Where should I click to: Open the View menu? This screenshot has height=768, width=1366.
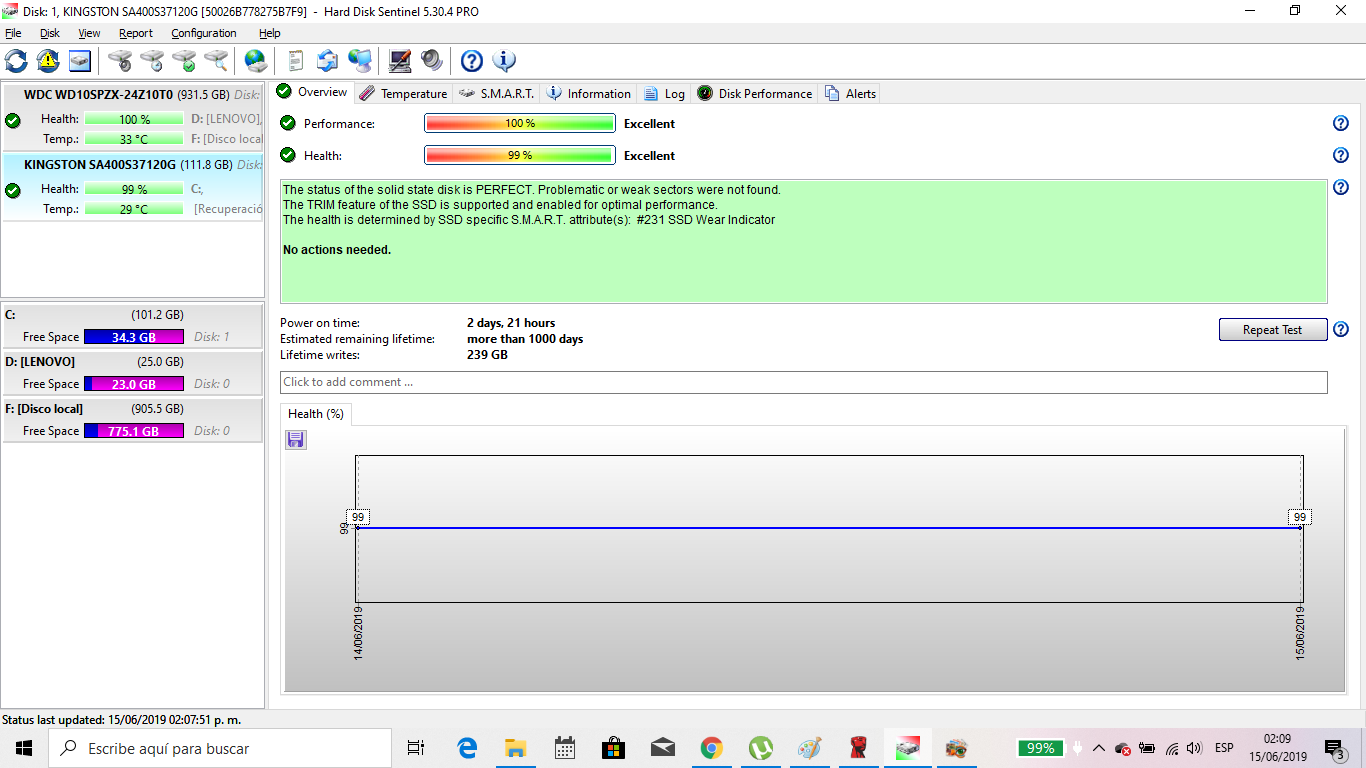click(x=89, y=33)
